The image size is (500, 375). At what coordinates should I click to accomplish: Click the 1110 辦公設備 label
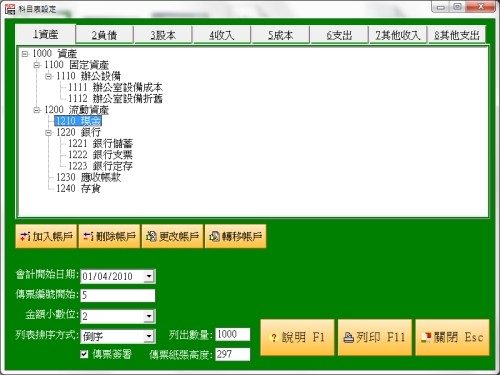click(88, 76)
